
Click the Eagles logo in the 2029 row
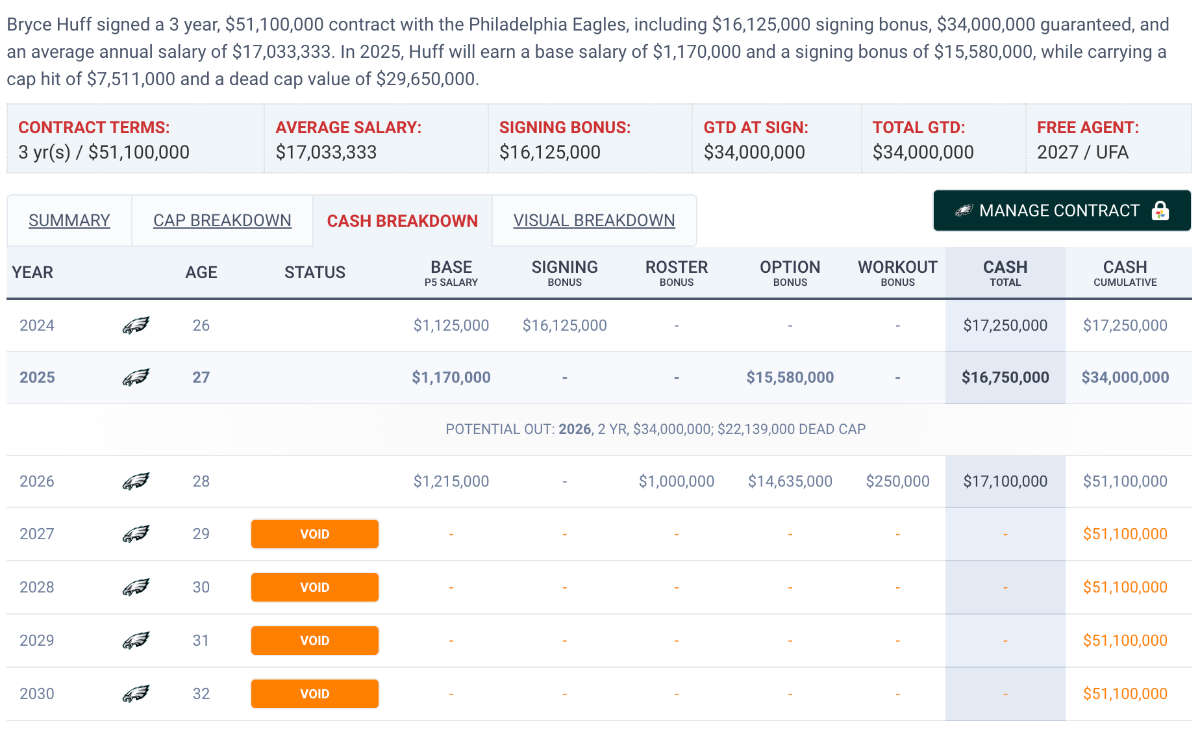[x=136, y=640]
